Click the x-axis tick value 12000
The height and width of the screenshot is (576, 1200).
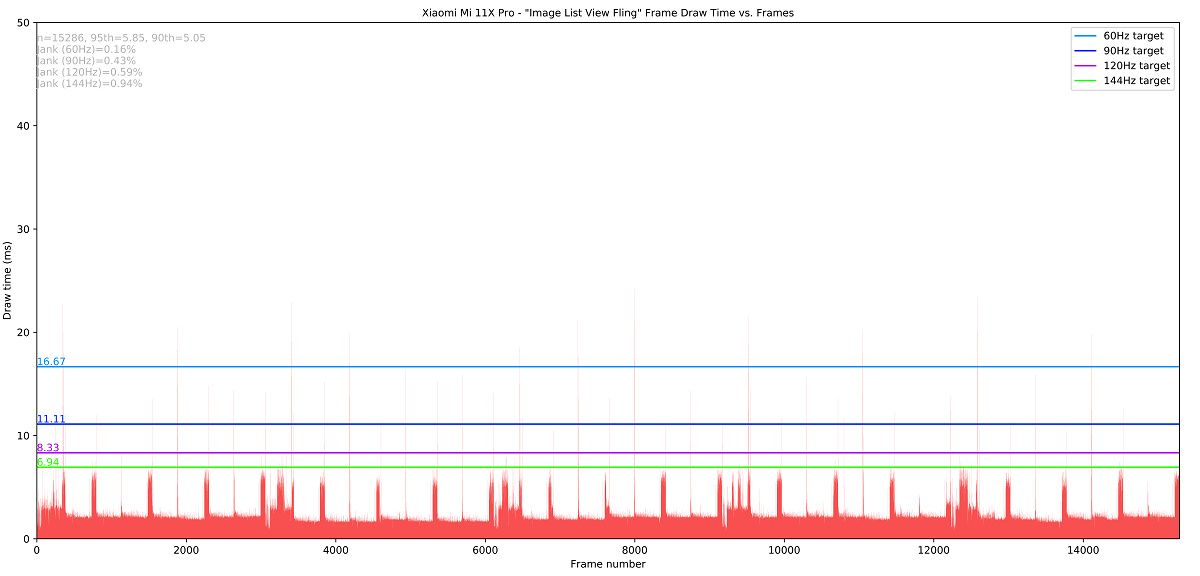click(934, 549)
